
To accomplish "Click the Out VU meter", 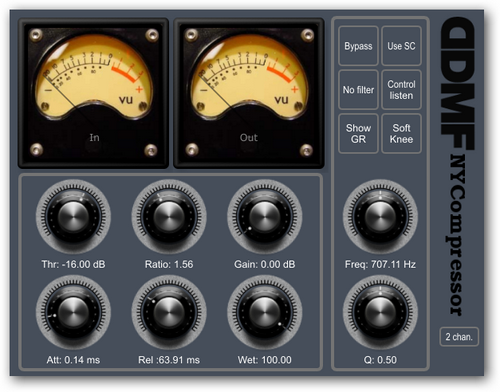I will (x=249, y=93).
